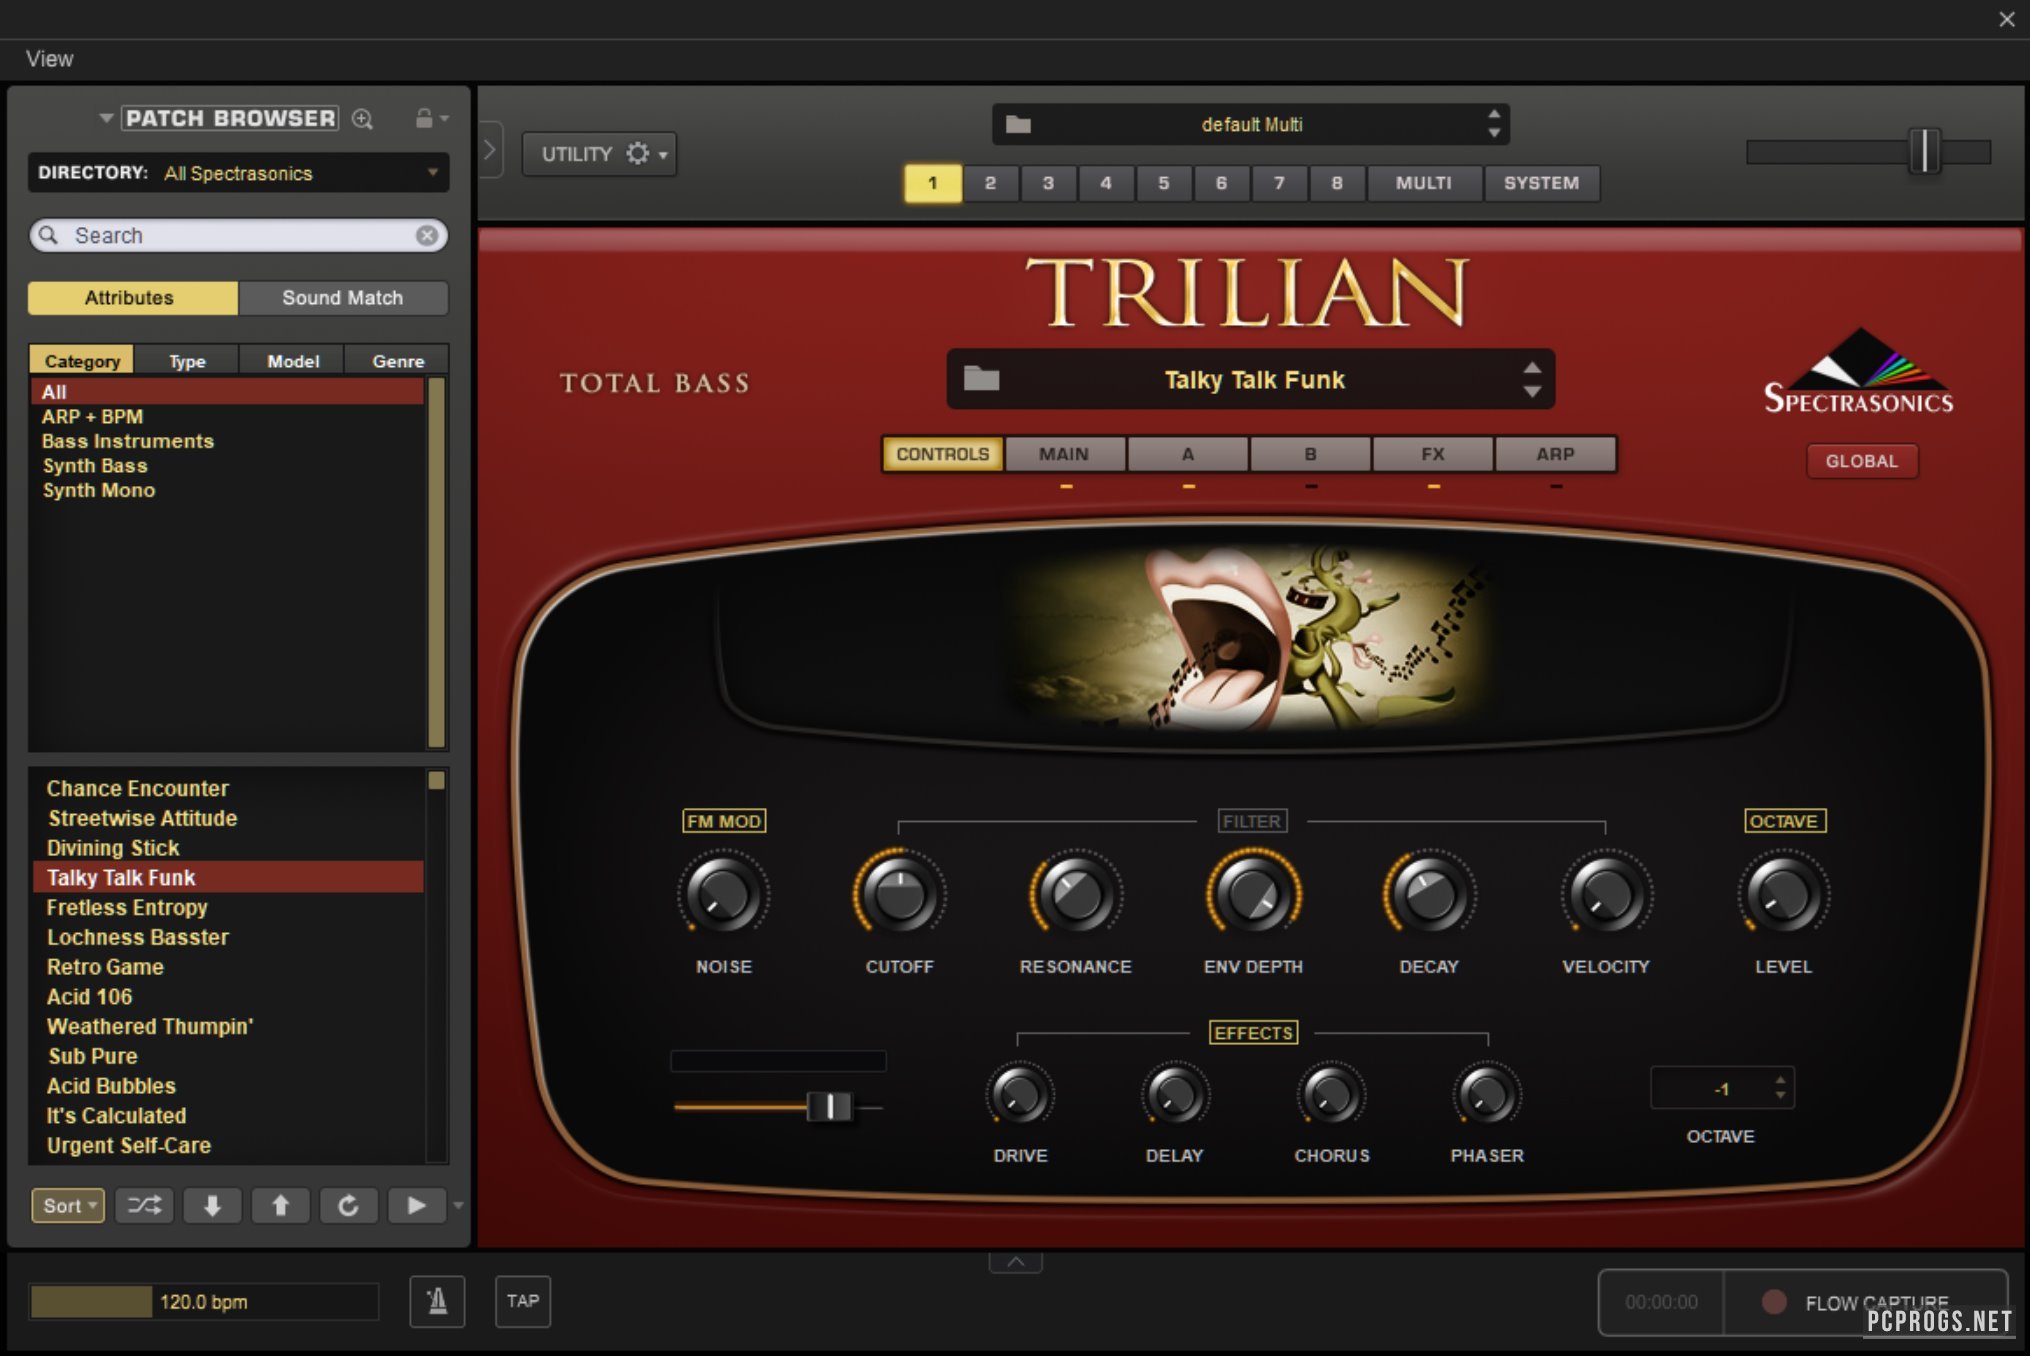This screenshot has height=1356, width=2030.
Task: Click the FM Mod Noise knob
Action: tap(723, 893)
